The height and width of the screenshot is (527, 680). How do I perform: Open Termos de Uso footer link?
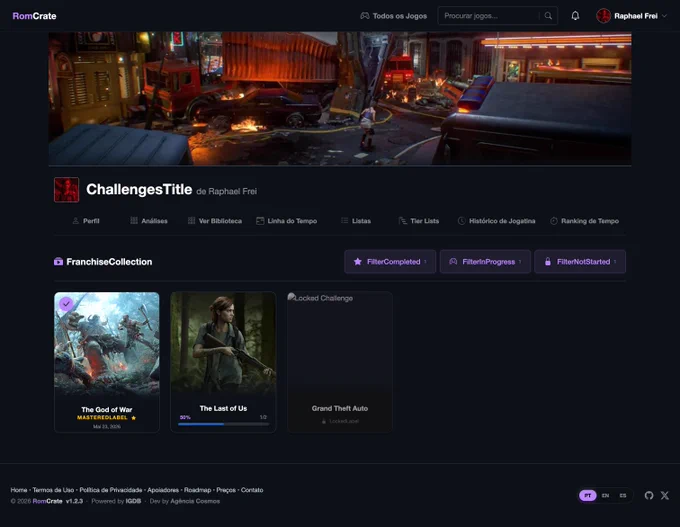(53, 490)
